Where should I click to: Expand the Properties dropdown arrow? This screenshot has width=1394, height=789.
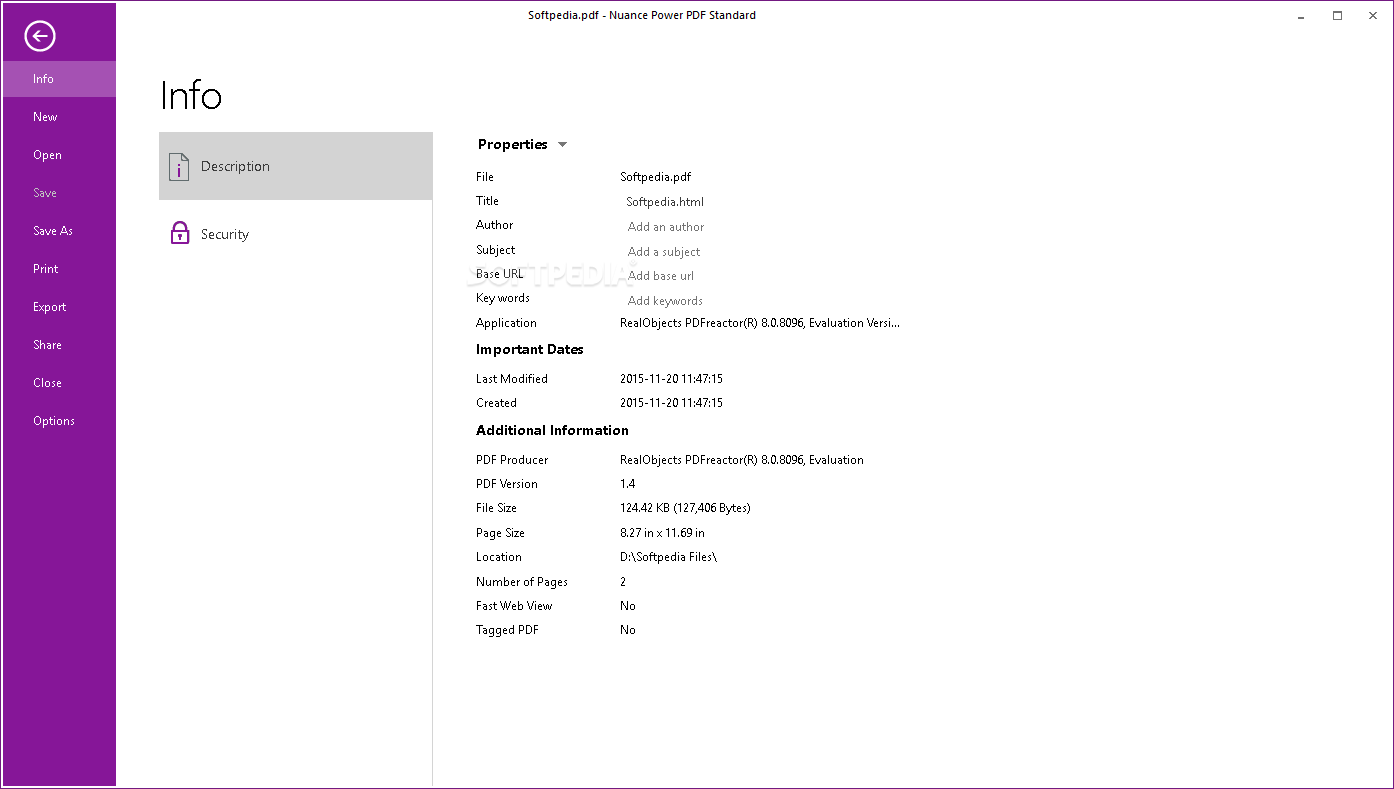tap(562, 145)
